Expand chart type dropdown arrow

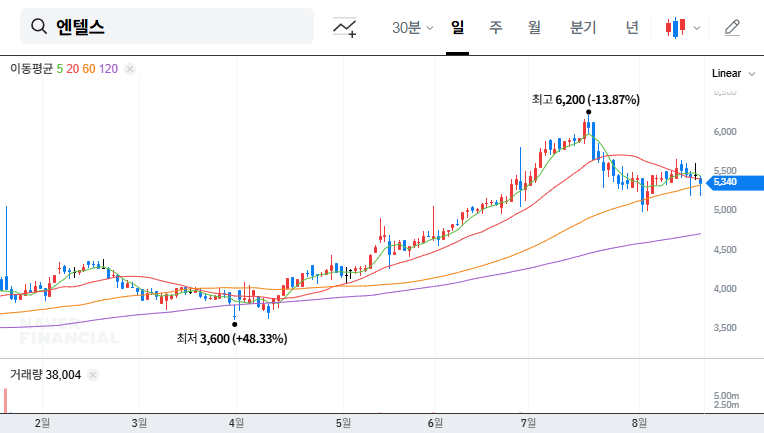(697, 28)
